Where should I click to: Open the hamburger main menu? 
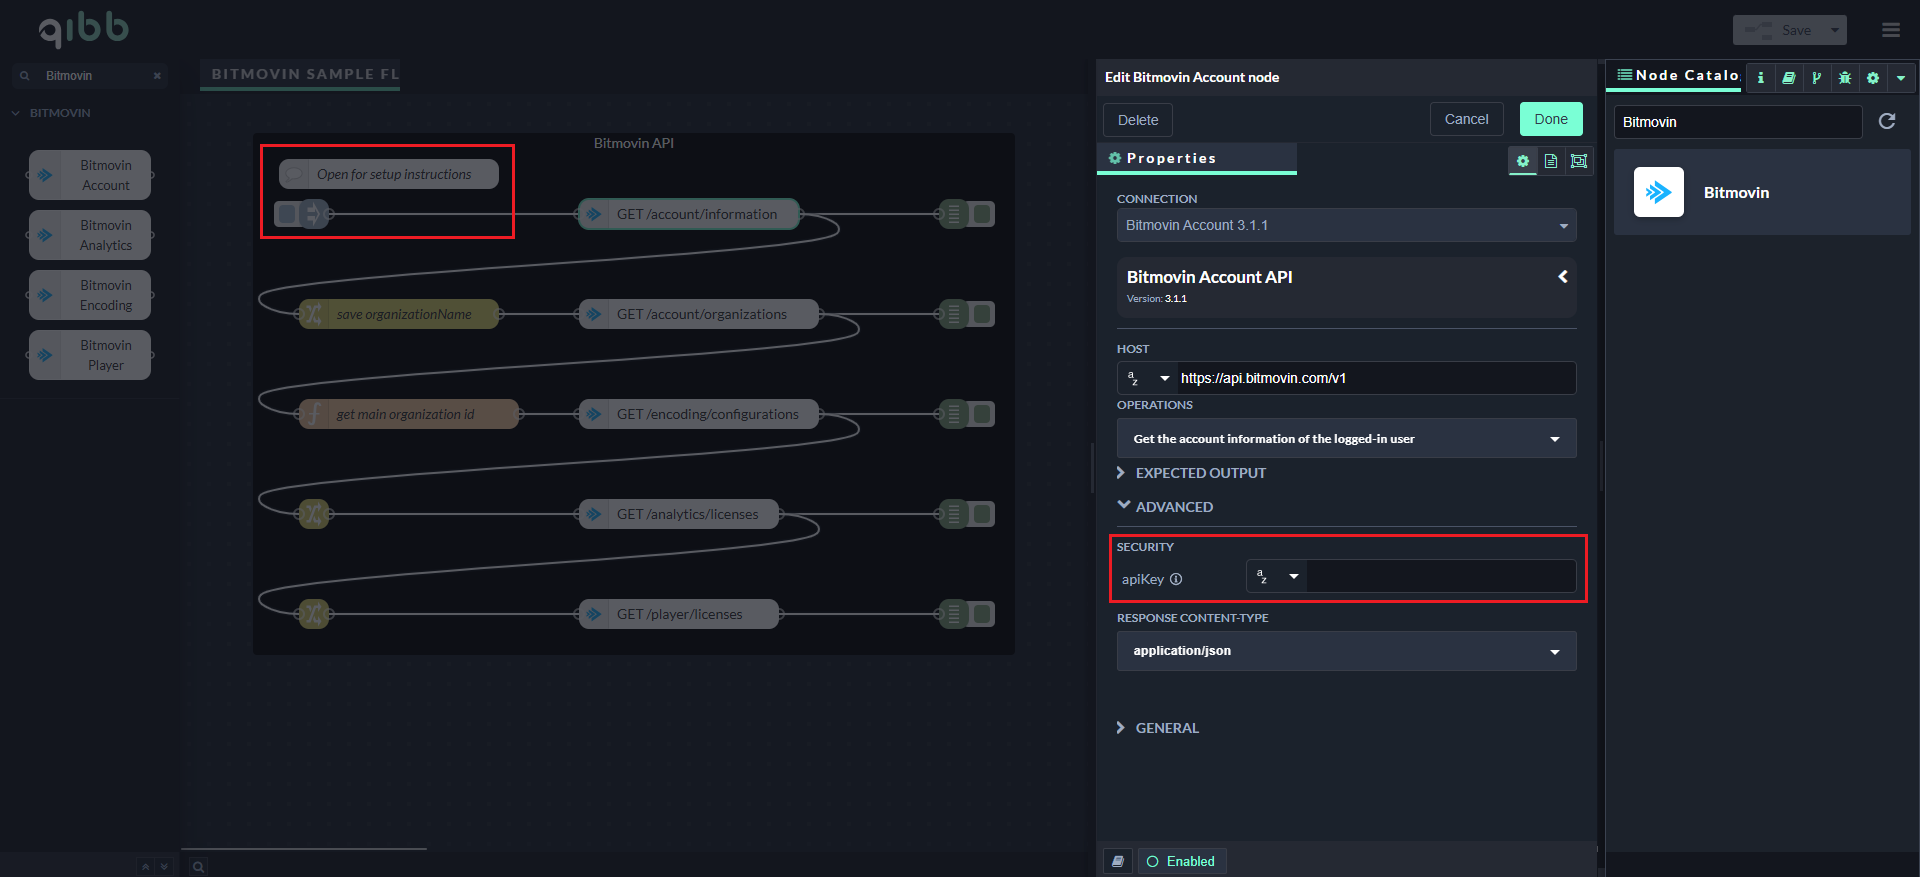(1890, 30)
